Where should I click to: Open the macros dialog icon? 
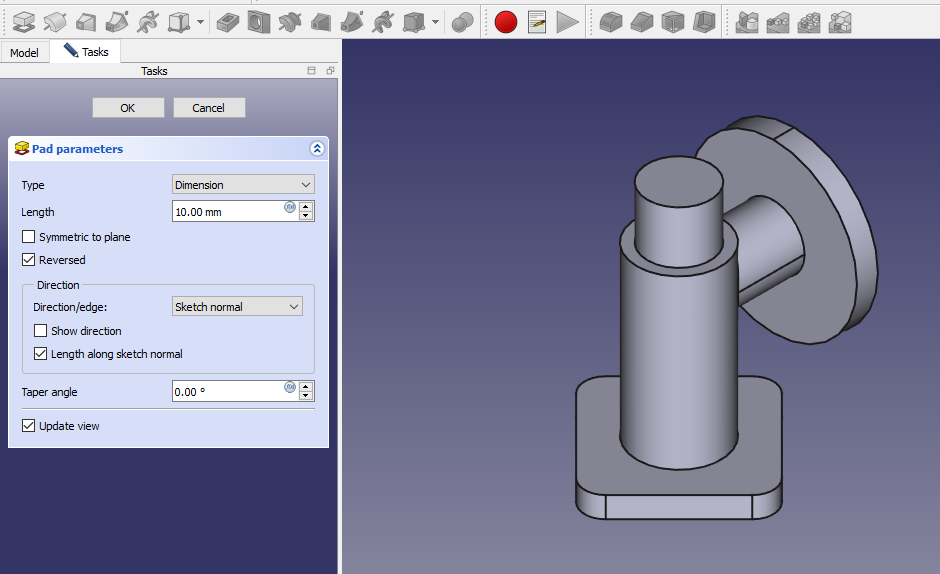537,21
